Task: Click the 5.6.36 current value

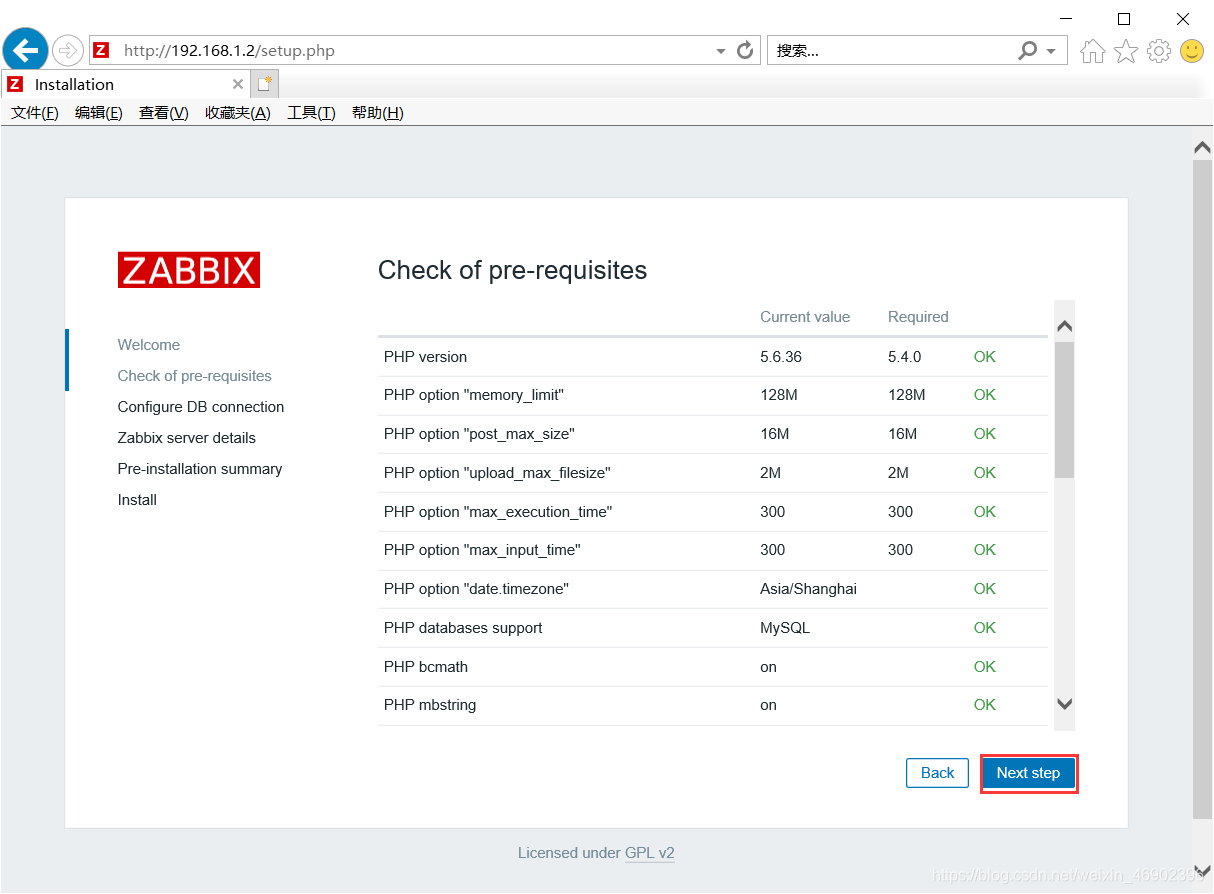Action: click(x=781, y=357)
